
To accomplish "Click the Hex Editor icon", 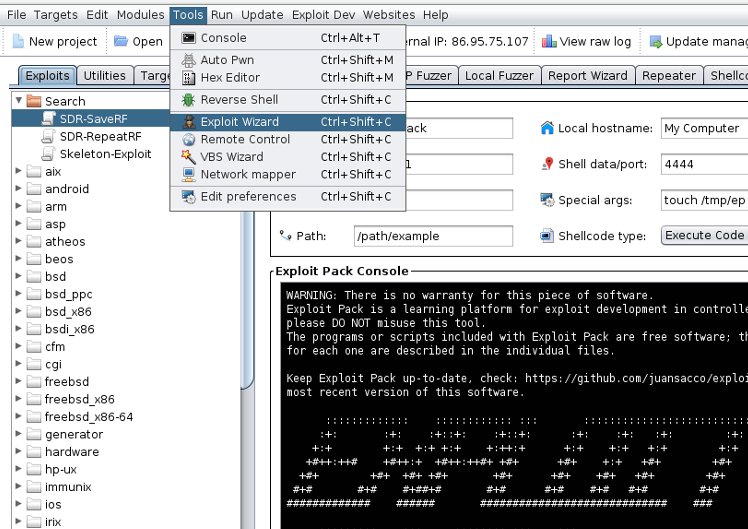I will pos(189,78).
